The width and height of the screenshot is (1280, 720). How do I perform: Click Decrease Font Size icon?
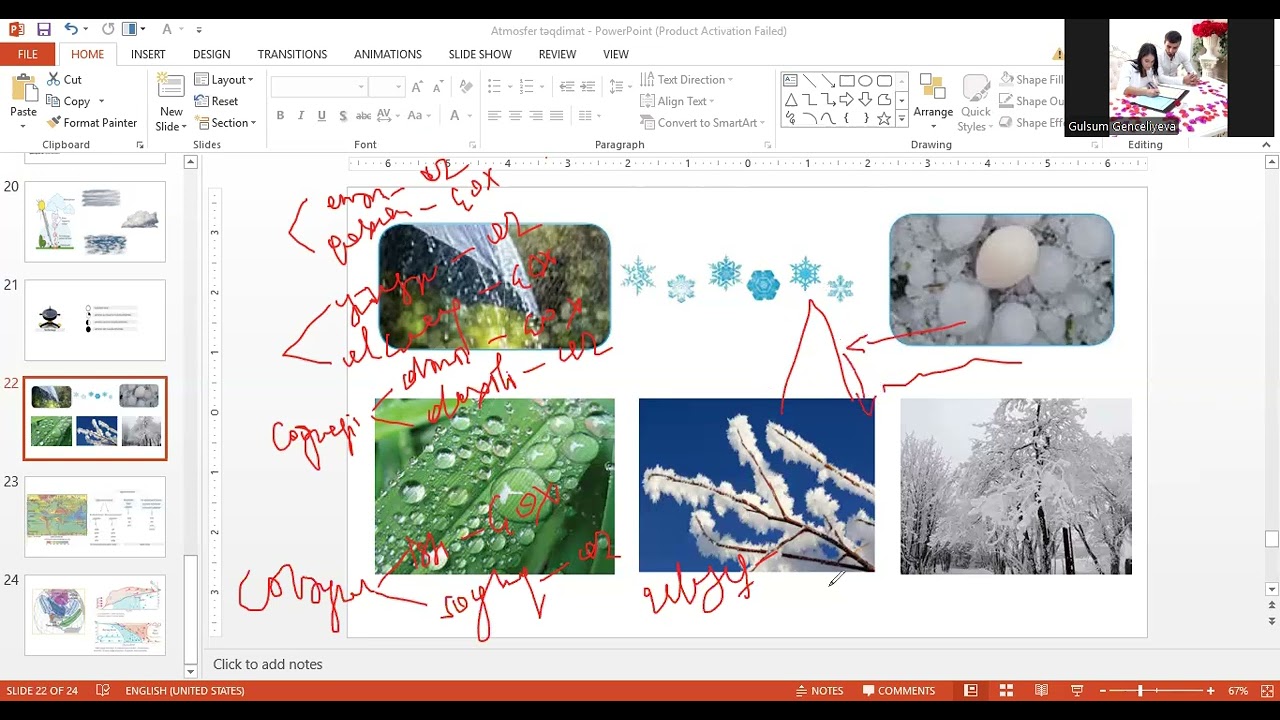(x=438, y=87)
